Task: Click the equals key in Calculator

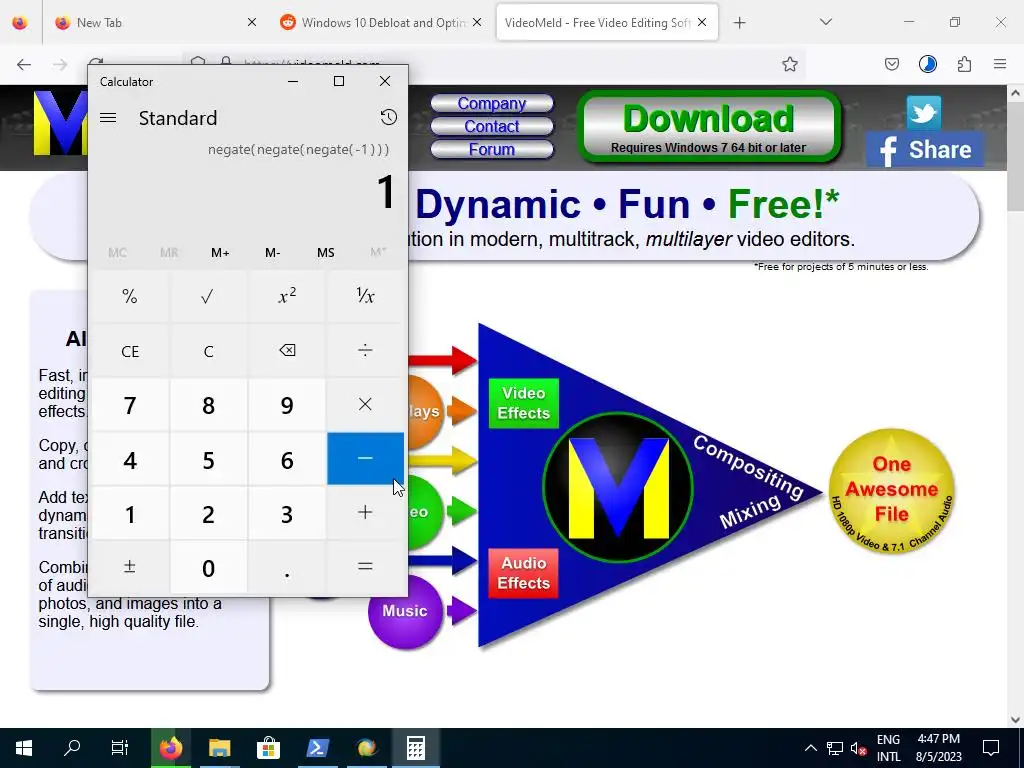Action: pos(365,567)
